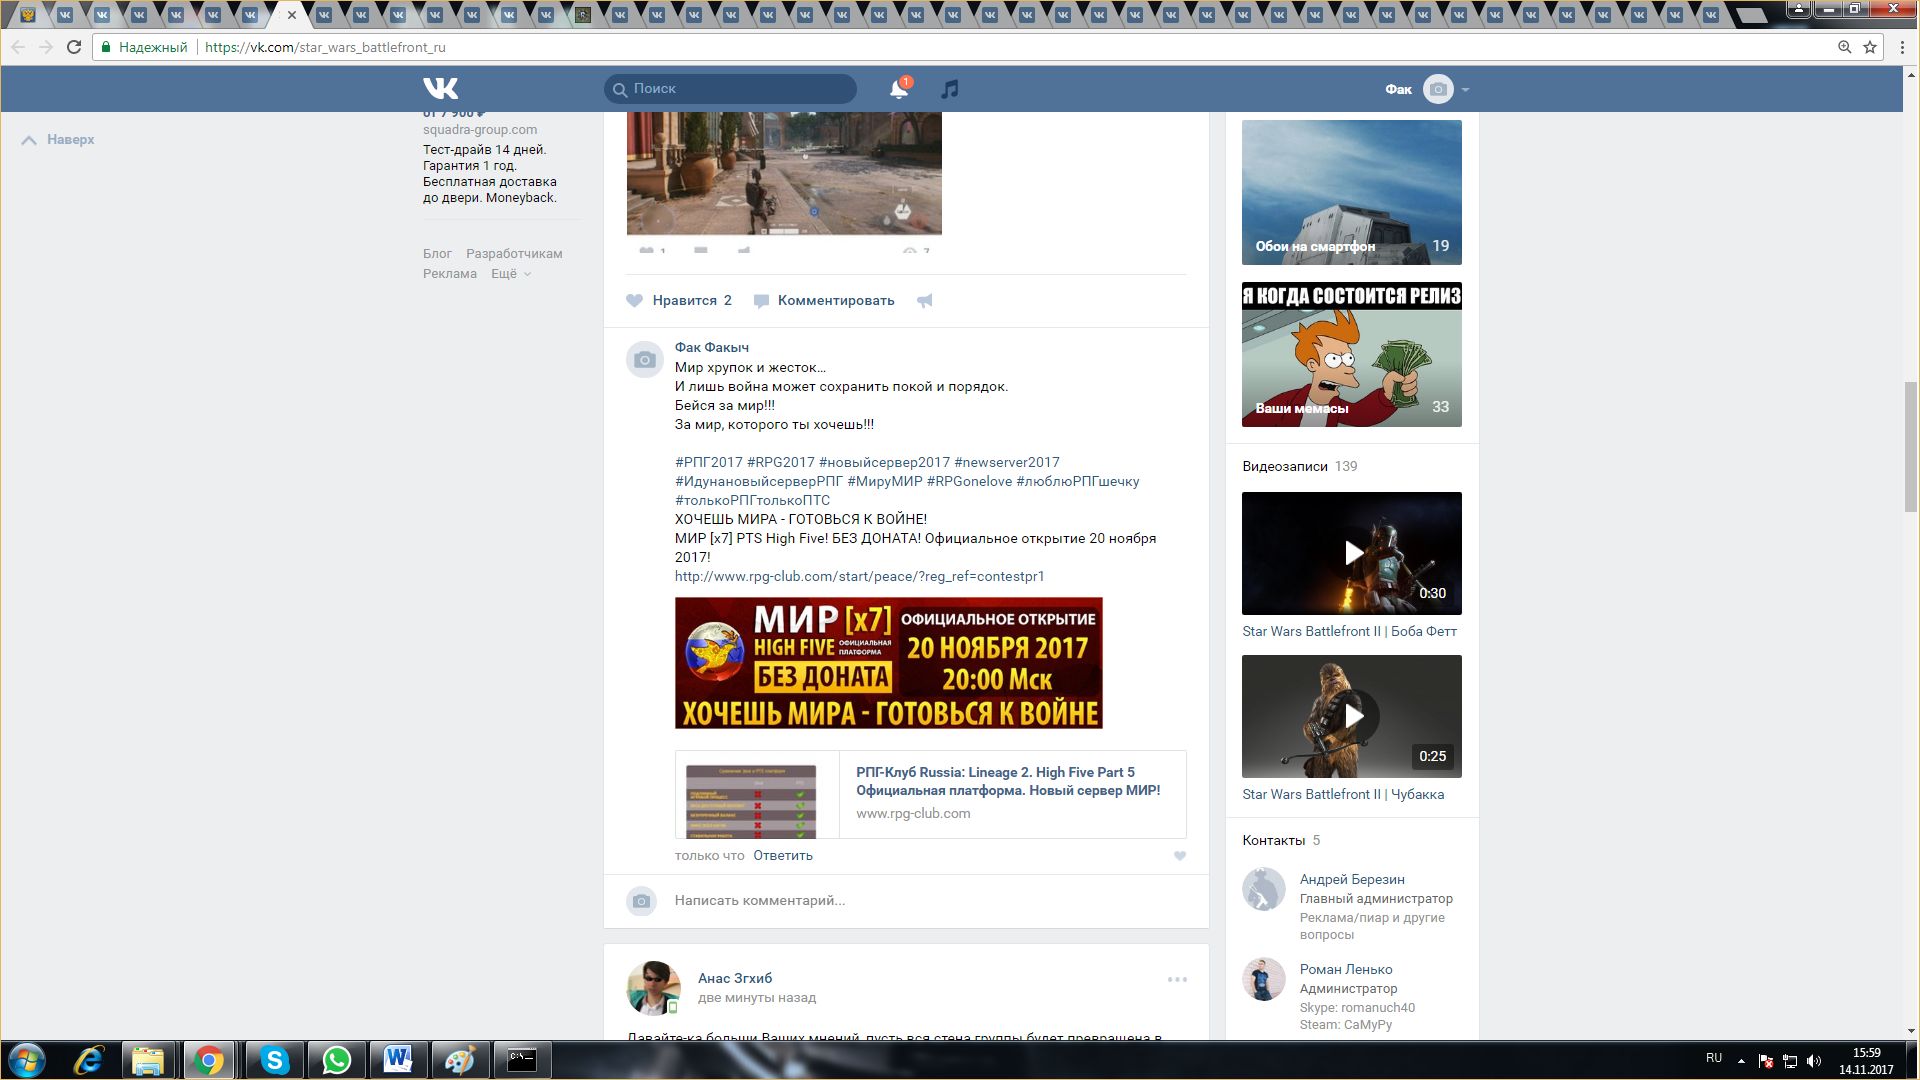Screen dimensions: 1920x1080
Task: Share post with megaphone icon
Action: point(925,300)
